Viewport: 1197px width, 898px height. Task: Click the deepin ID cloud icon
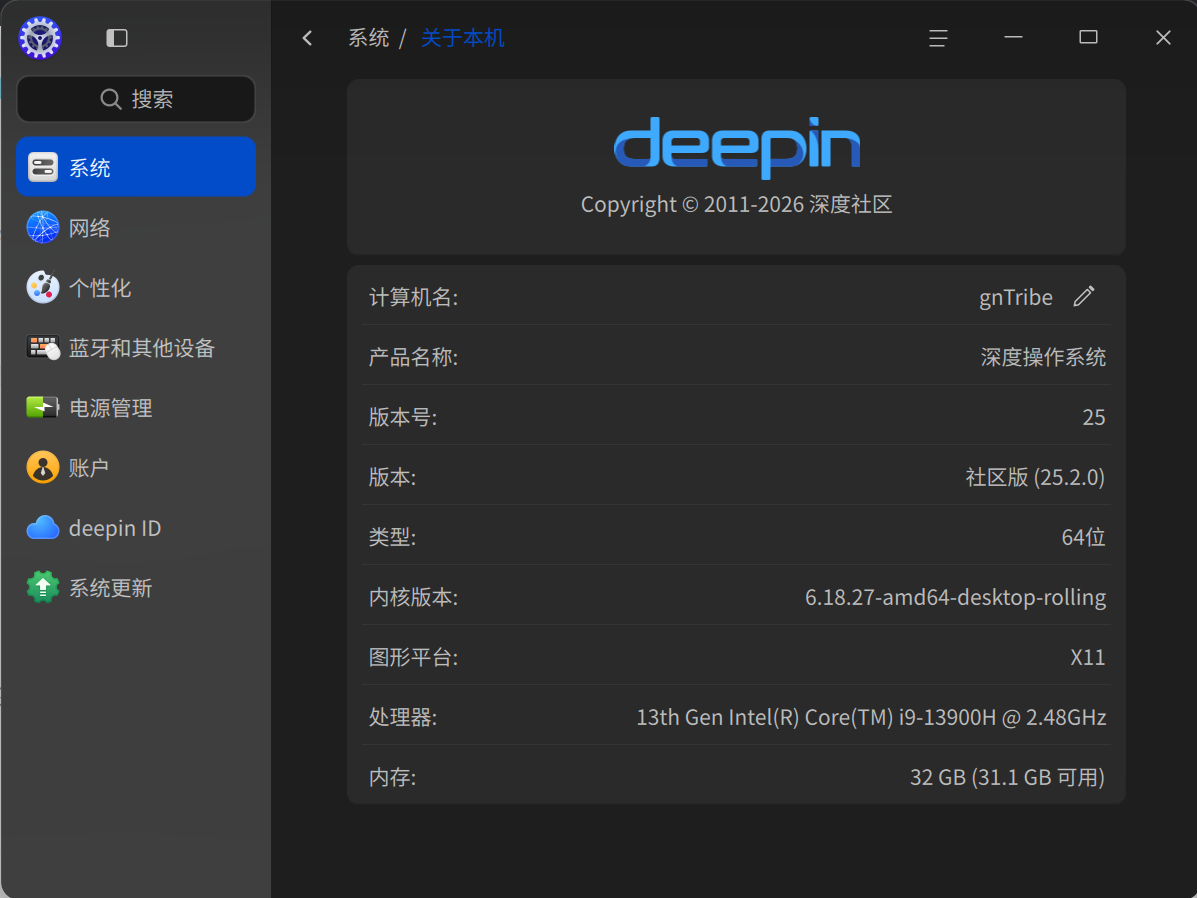coord(43,528)
